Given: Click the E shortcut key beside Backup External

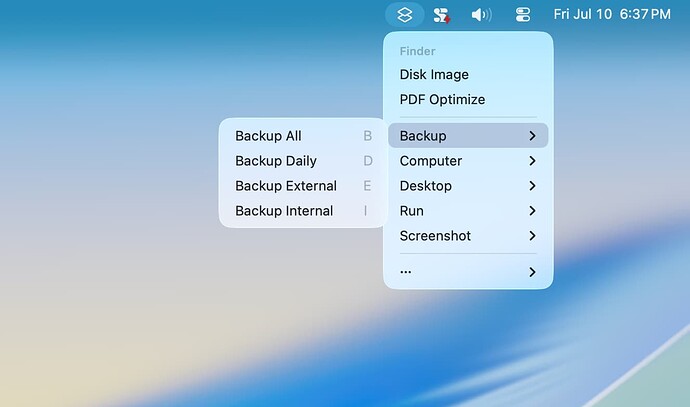Looking at the screenshot, I should [x=367, y=186].
